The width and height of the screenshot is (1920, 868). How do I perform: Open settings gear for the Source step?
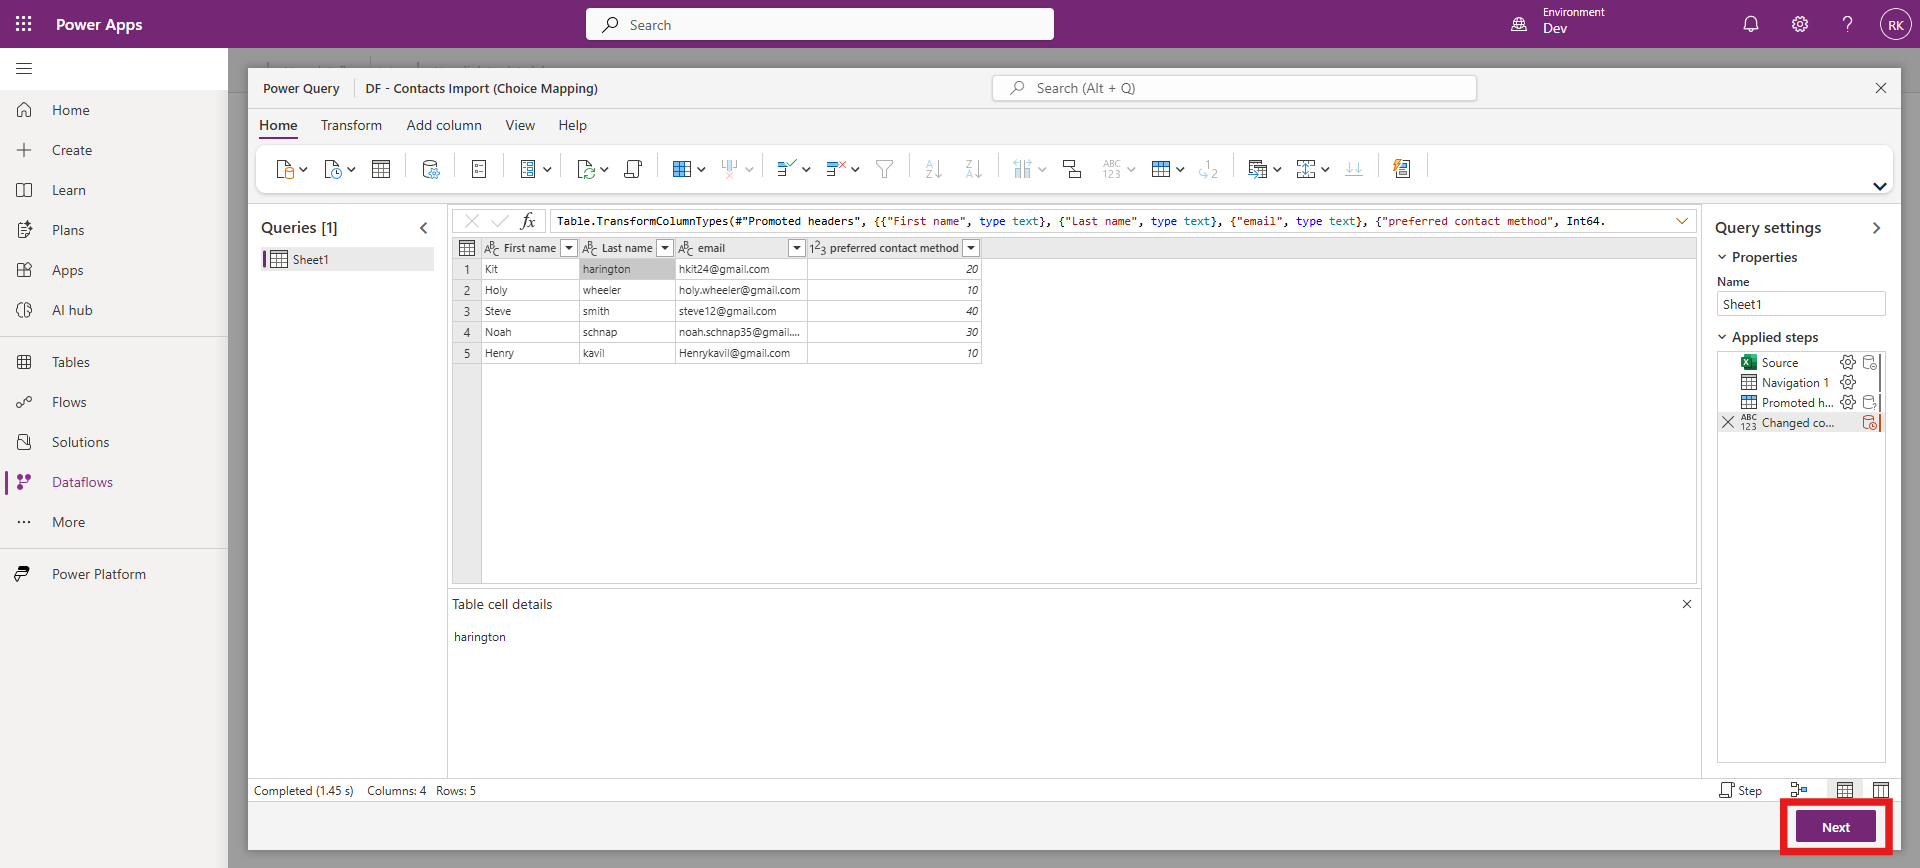(x=1847, y=363)
